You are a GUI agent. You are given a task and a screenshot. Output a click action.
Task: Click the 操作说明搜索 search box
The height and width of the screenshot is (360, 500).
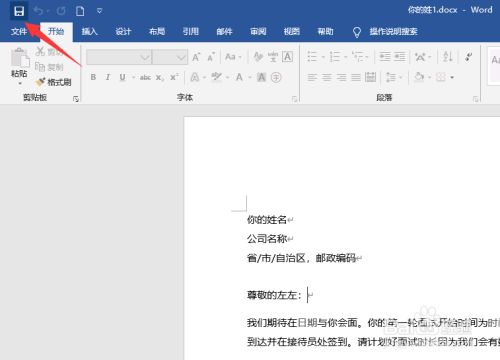(x=393, y=31)
